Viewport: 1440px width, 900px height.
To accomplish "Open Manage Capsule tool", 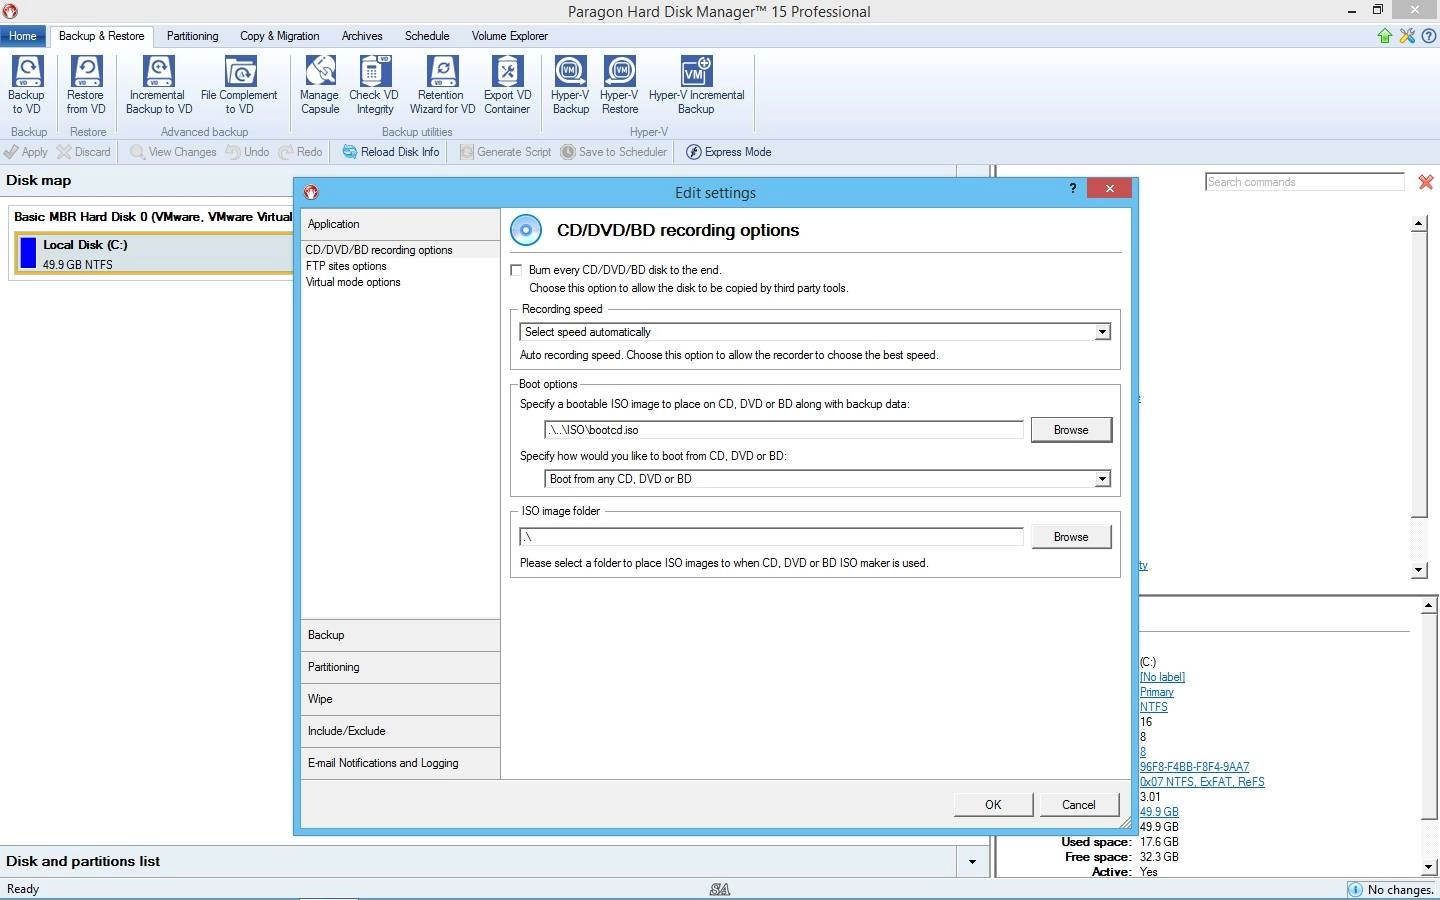I will (x=320, y=85).
